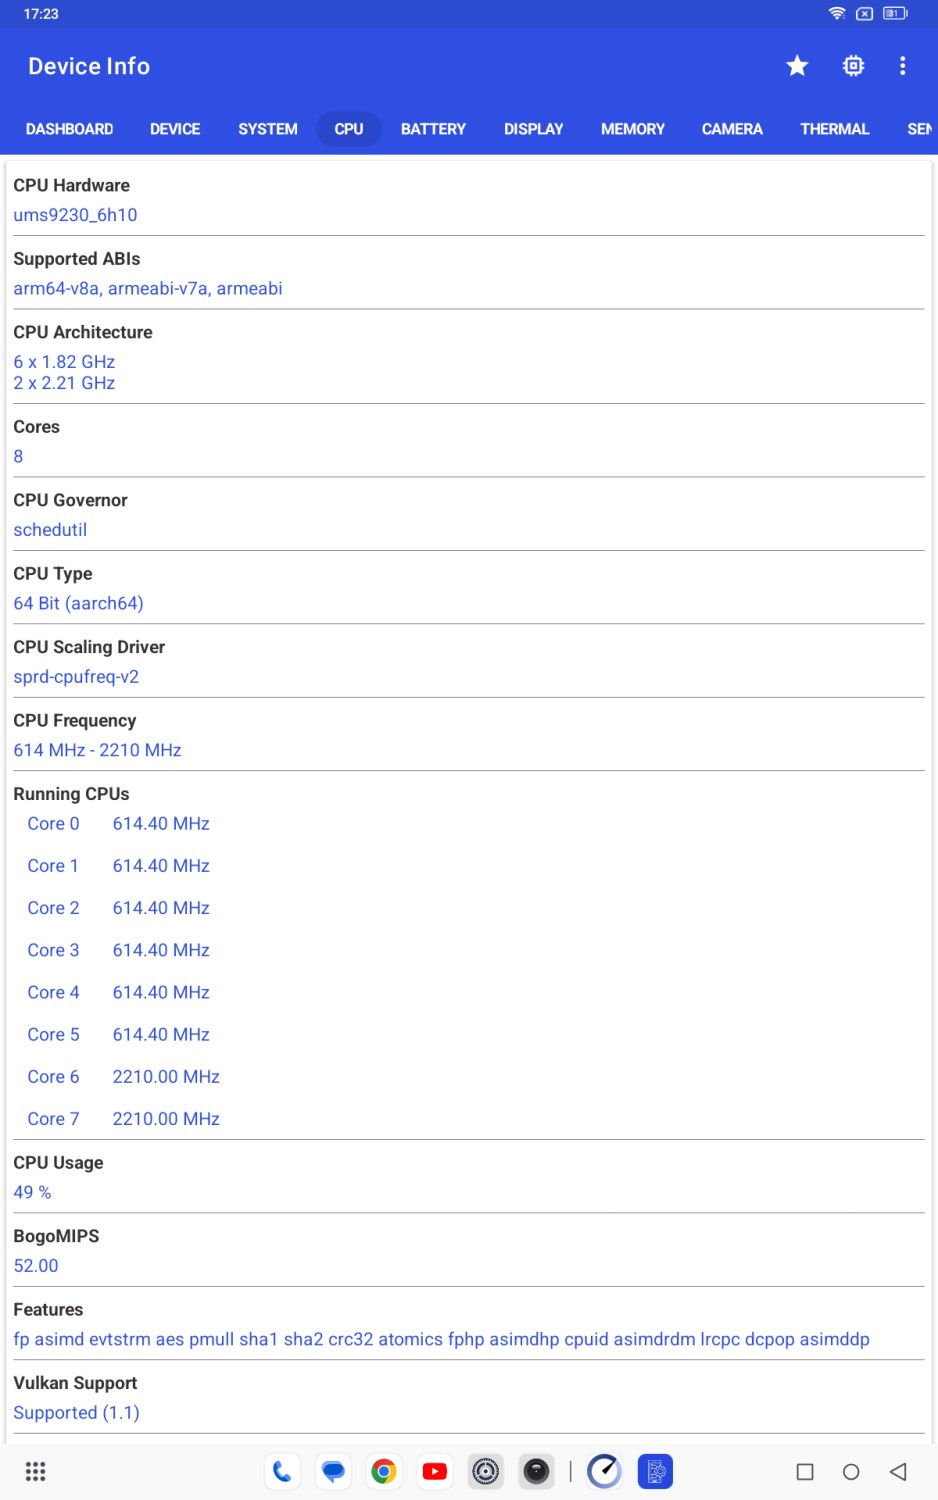
Task: Switch to the BATTERY tab
Action: 433,129
